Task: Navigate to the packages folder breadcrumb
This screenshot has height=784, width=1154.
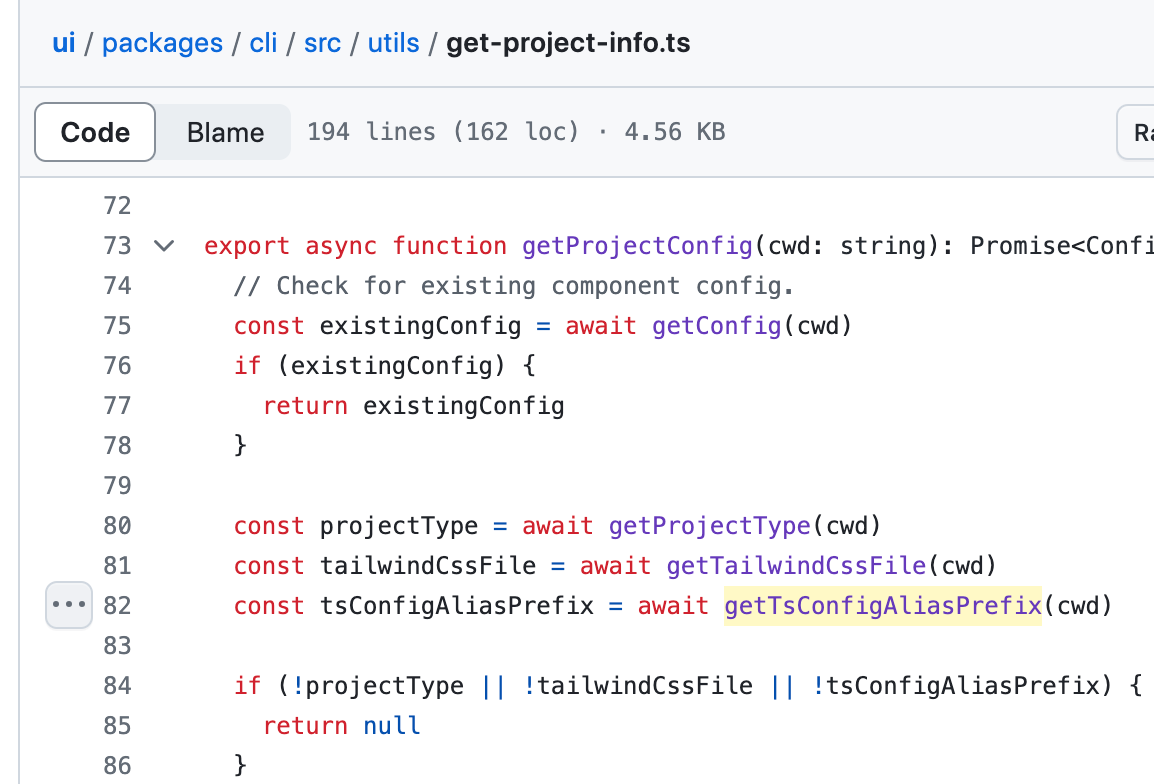Action: coord(162,42)
